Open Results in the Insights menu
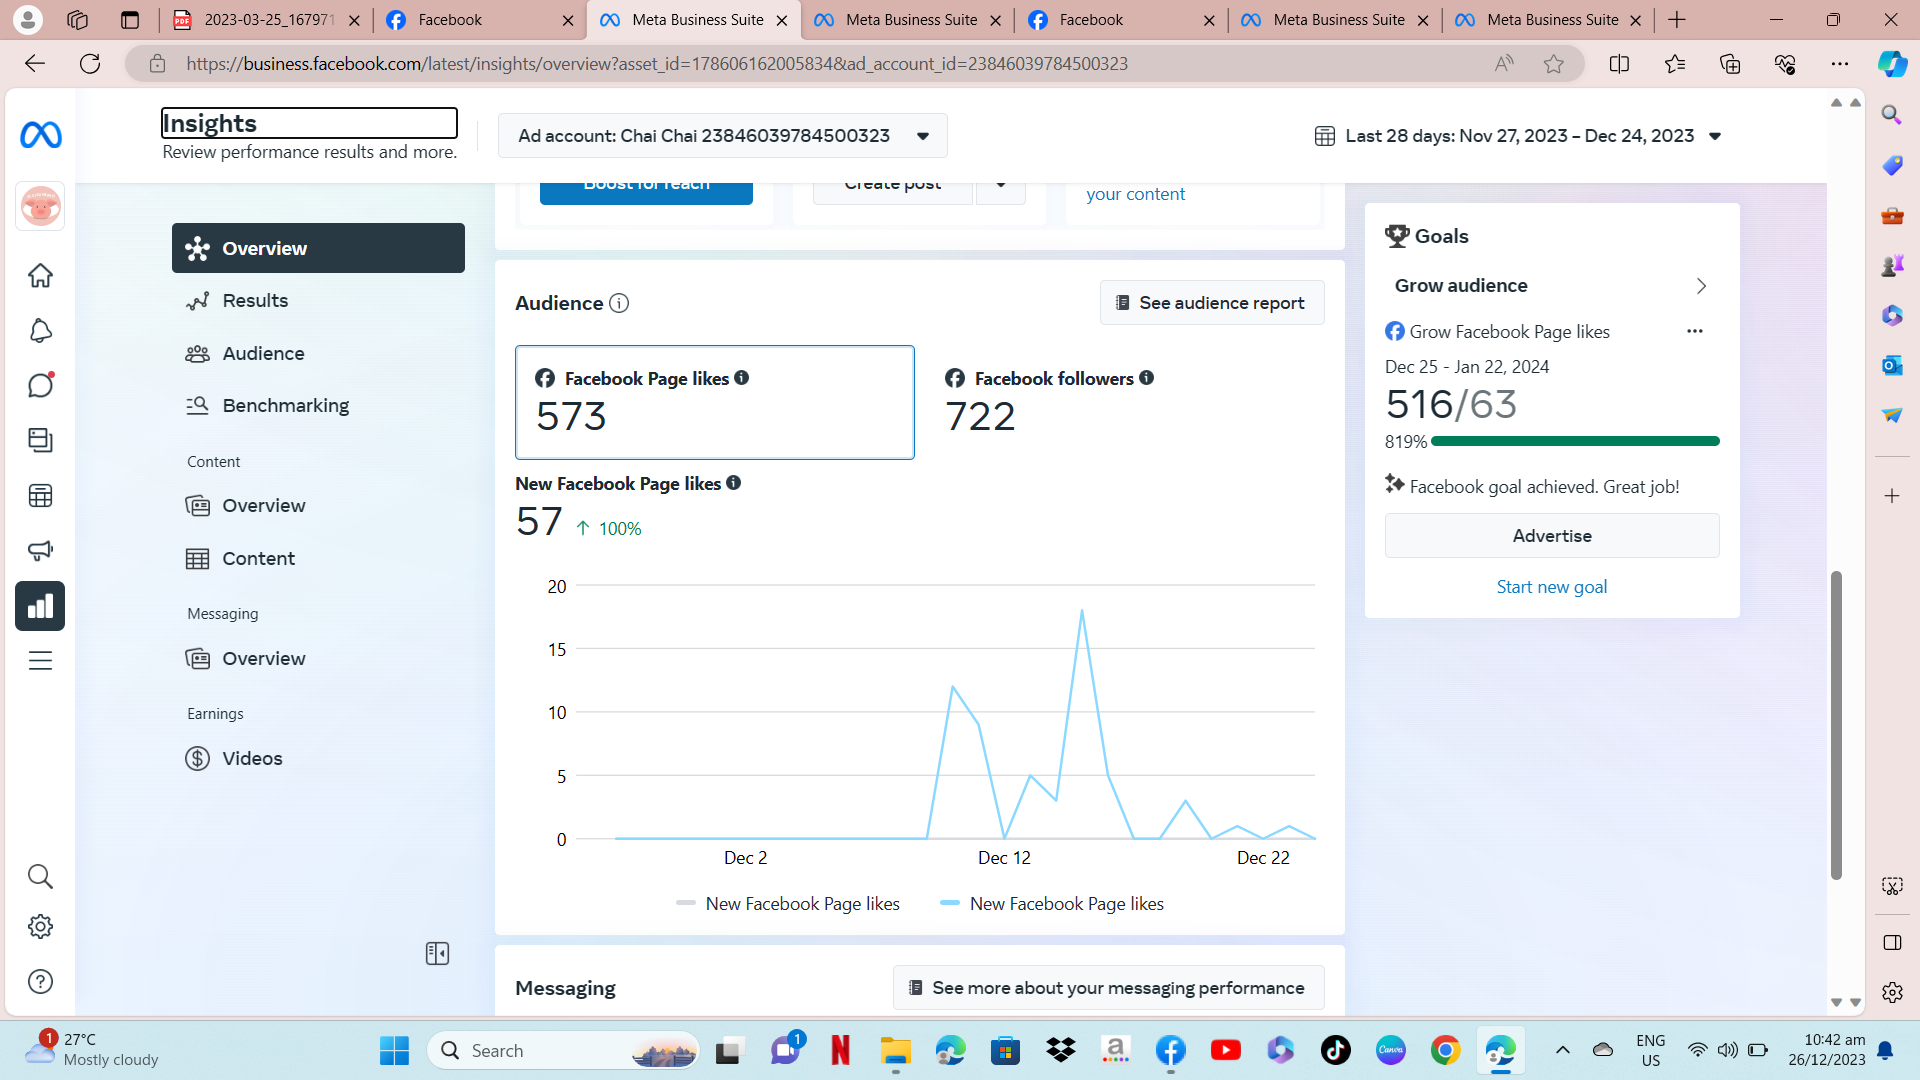 (x=318, y=301)
